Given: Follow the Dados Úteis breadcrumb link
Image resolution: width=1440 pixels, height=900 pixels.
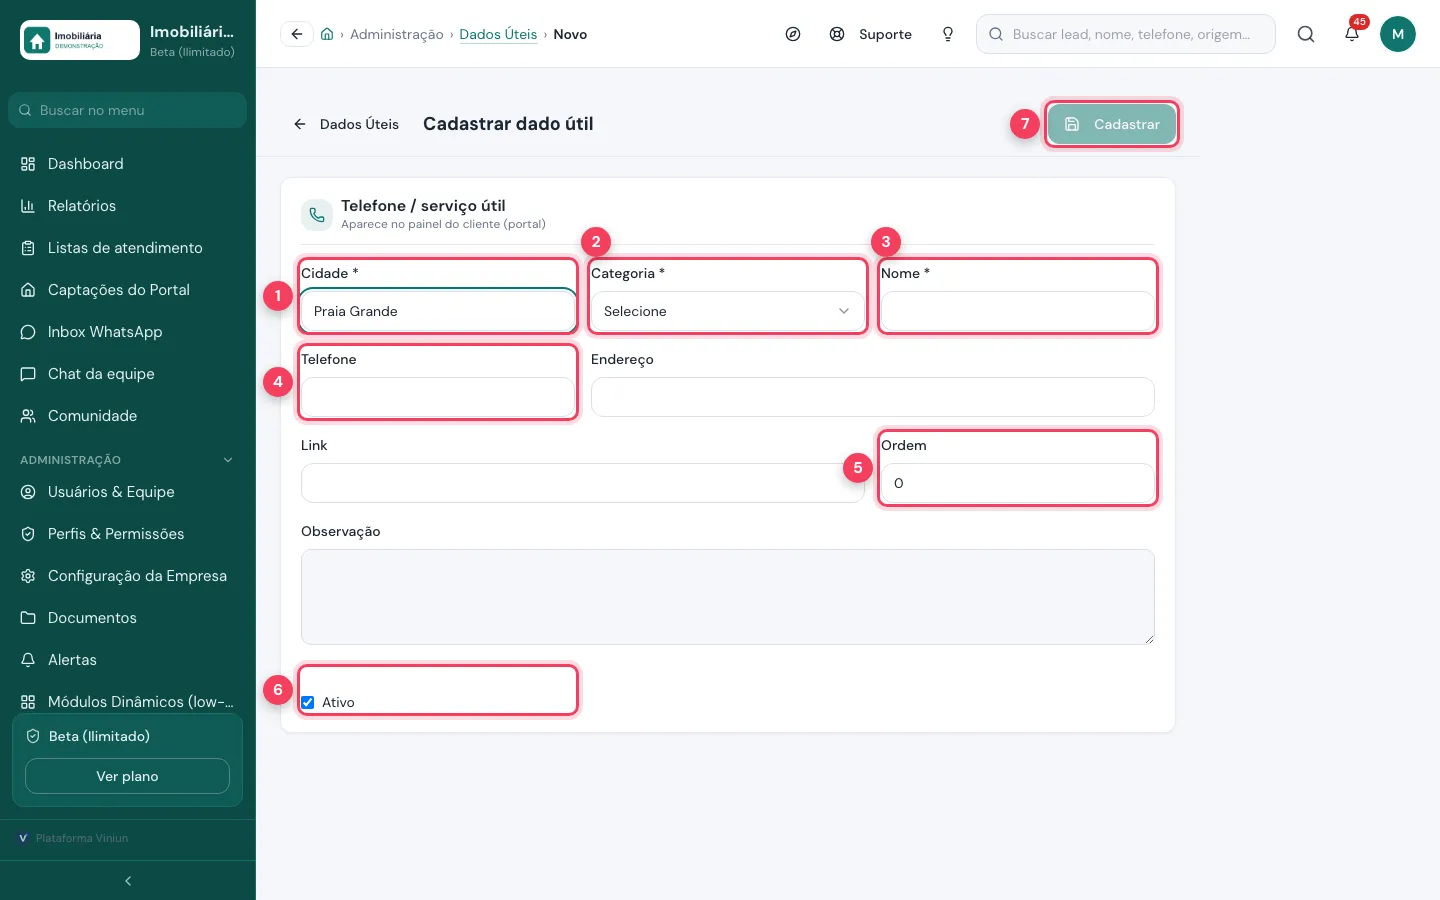Looking at the screenshot, I should coord(498,34).
